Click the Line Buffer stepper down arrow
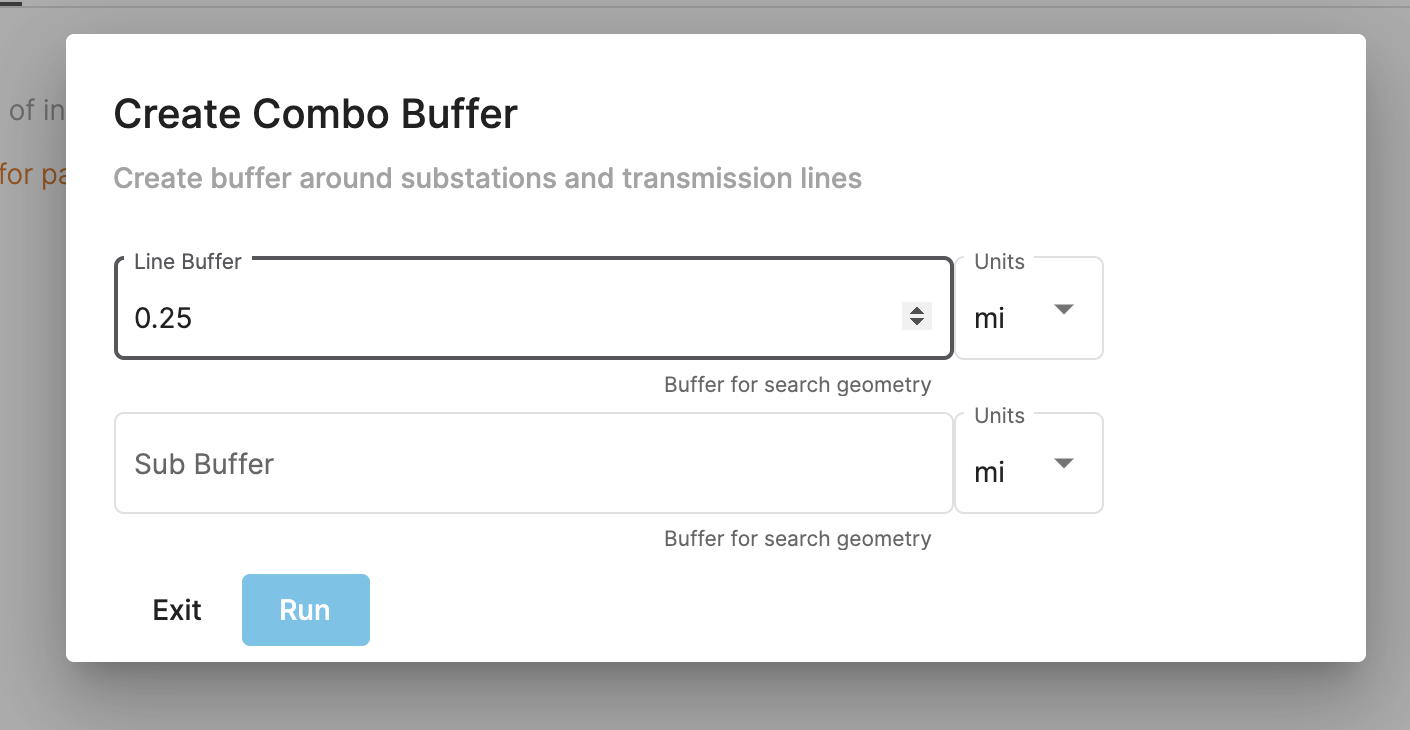 pos(916,321)
